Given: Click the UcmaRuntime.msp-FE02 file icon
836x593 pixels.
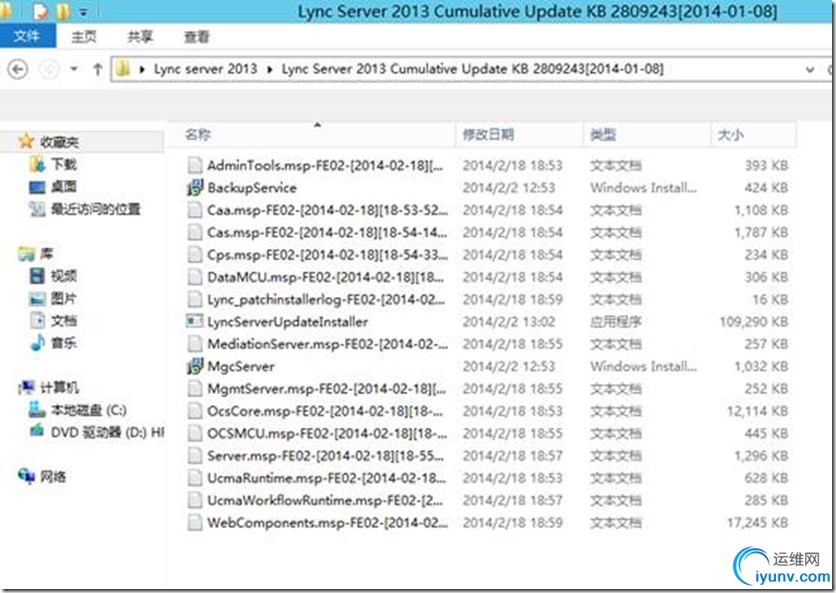Looking at the screenshot, I should pos(195,478).
